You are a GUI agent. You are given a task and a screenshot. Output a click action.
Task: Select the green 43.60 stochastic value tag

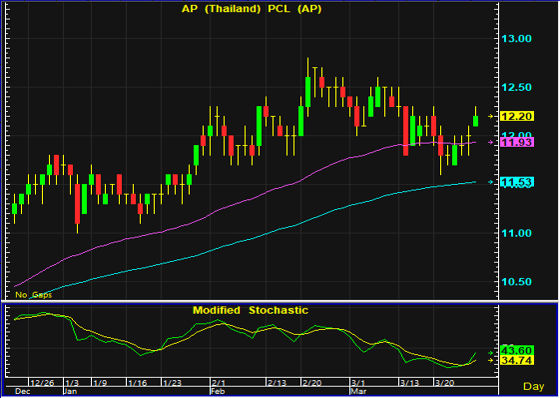pyautogui.click(x=517, y=350)
